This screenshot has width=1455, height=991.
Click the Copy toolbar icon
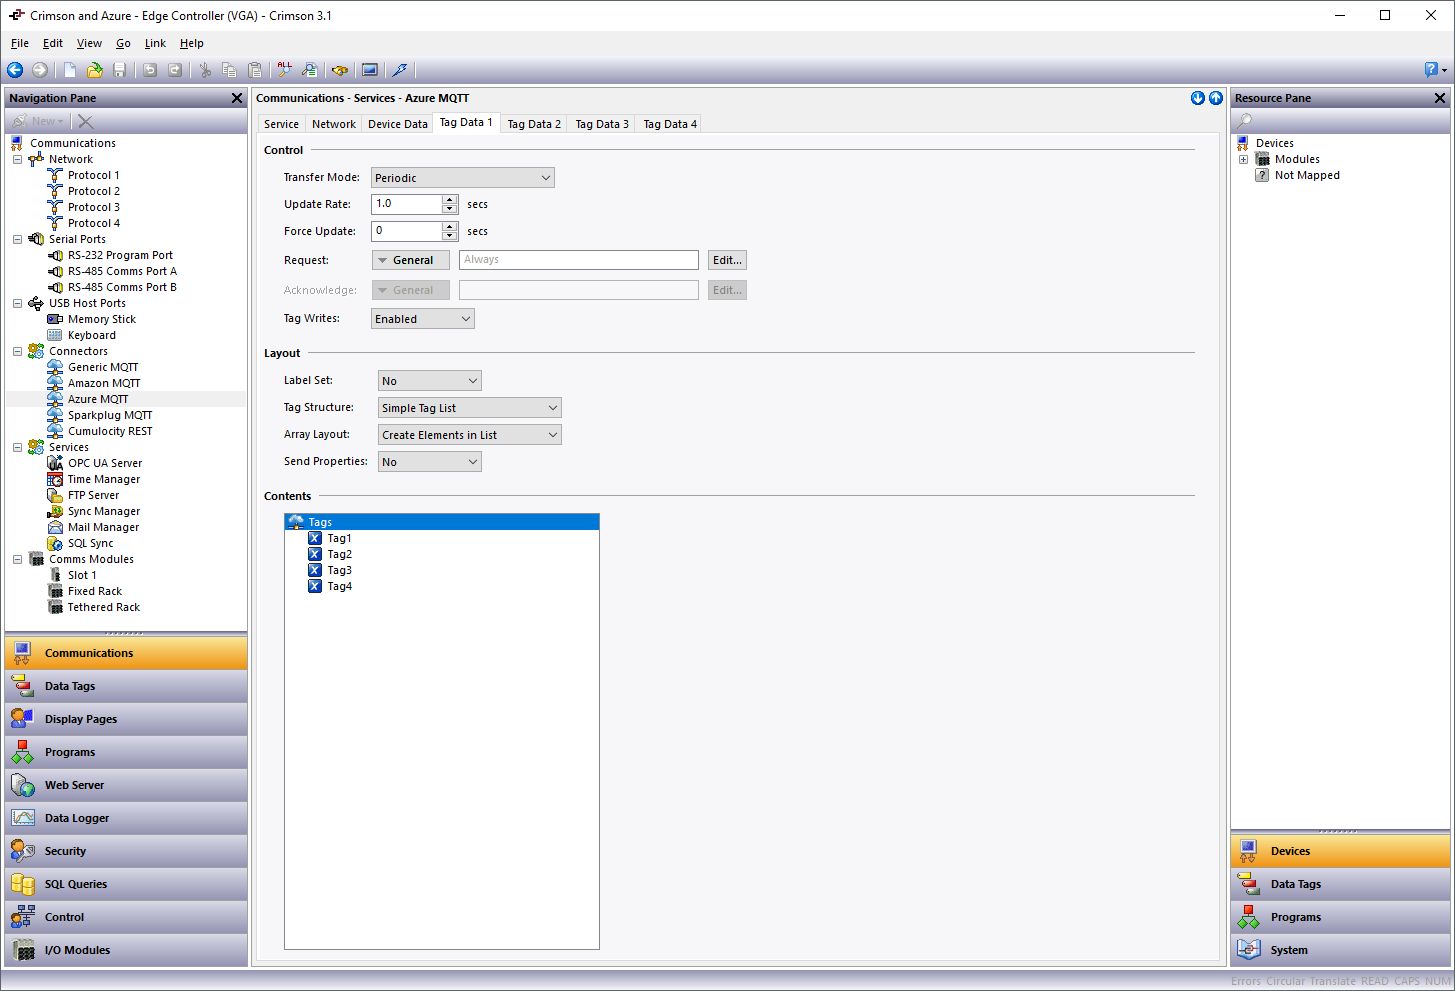pos(229,70)
